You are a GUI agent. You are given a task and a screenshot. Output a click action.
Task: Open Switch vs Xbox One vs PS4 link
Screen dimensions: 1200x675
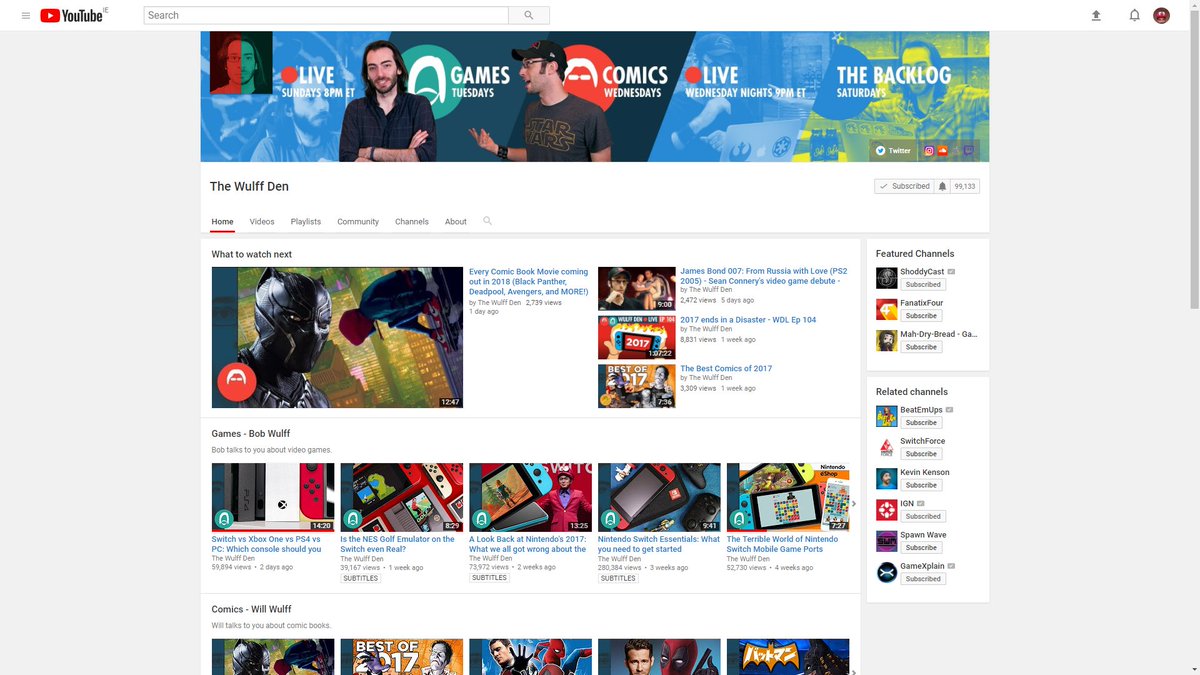(267, 544)
